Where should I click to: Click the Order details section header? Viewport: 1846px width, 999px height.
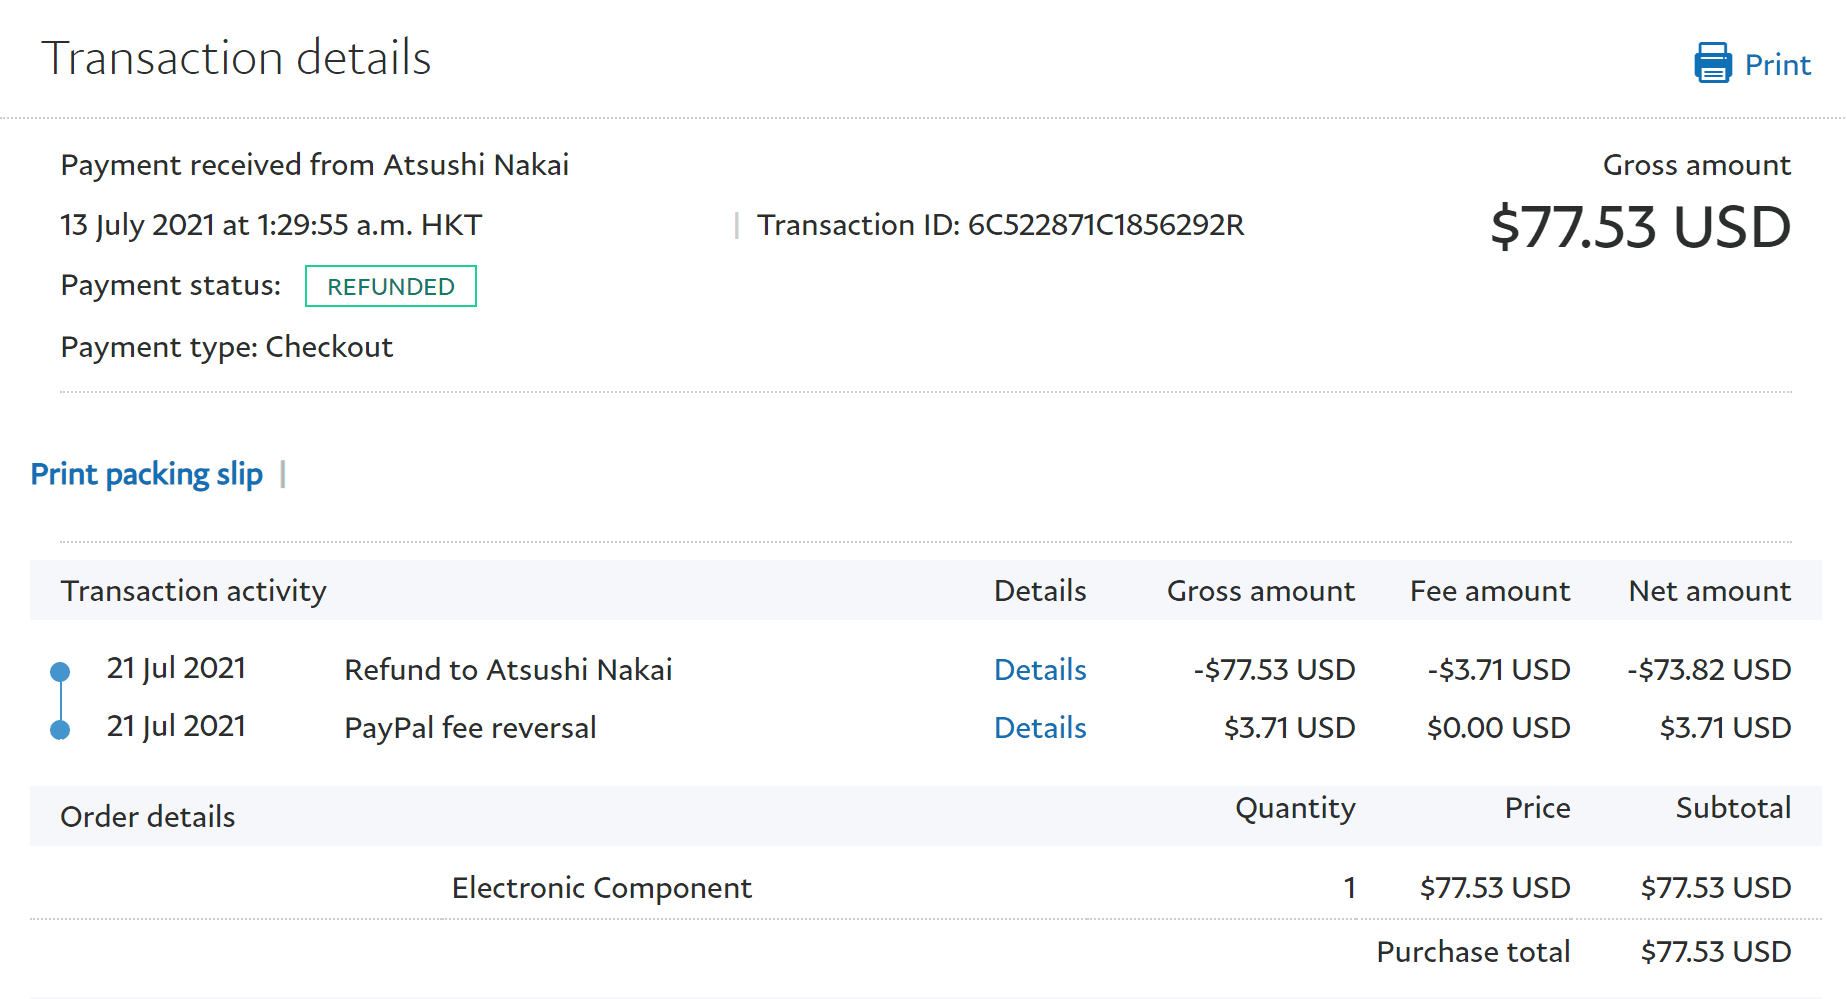[x=148, y=817]
